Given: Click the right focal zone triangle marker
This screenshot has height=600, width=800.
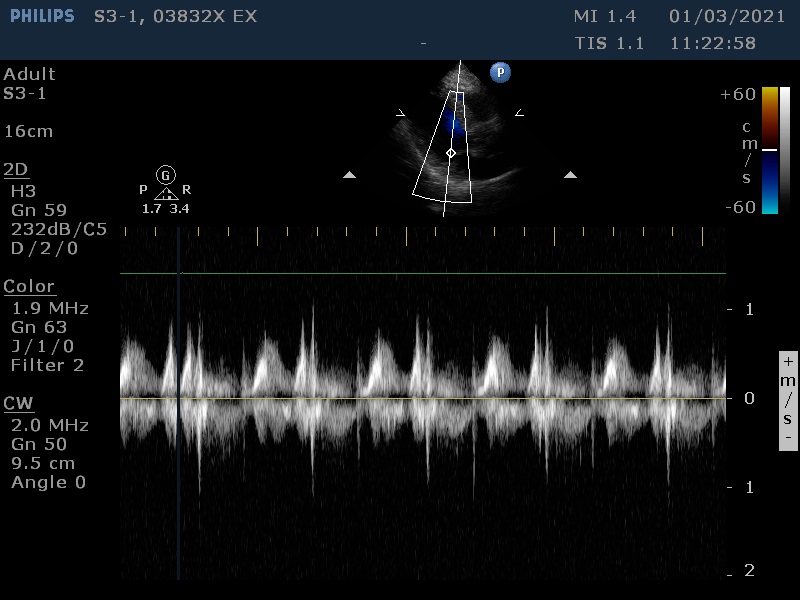Looking at the screenshot, I should coord(570,175).
